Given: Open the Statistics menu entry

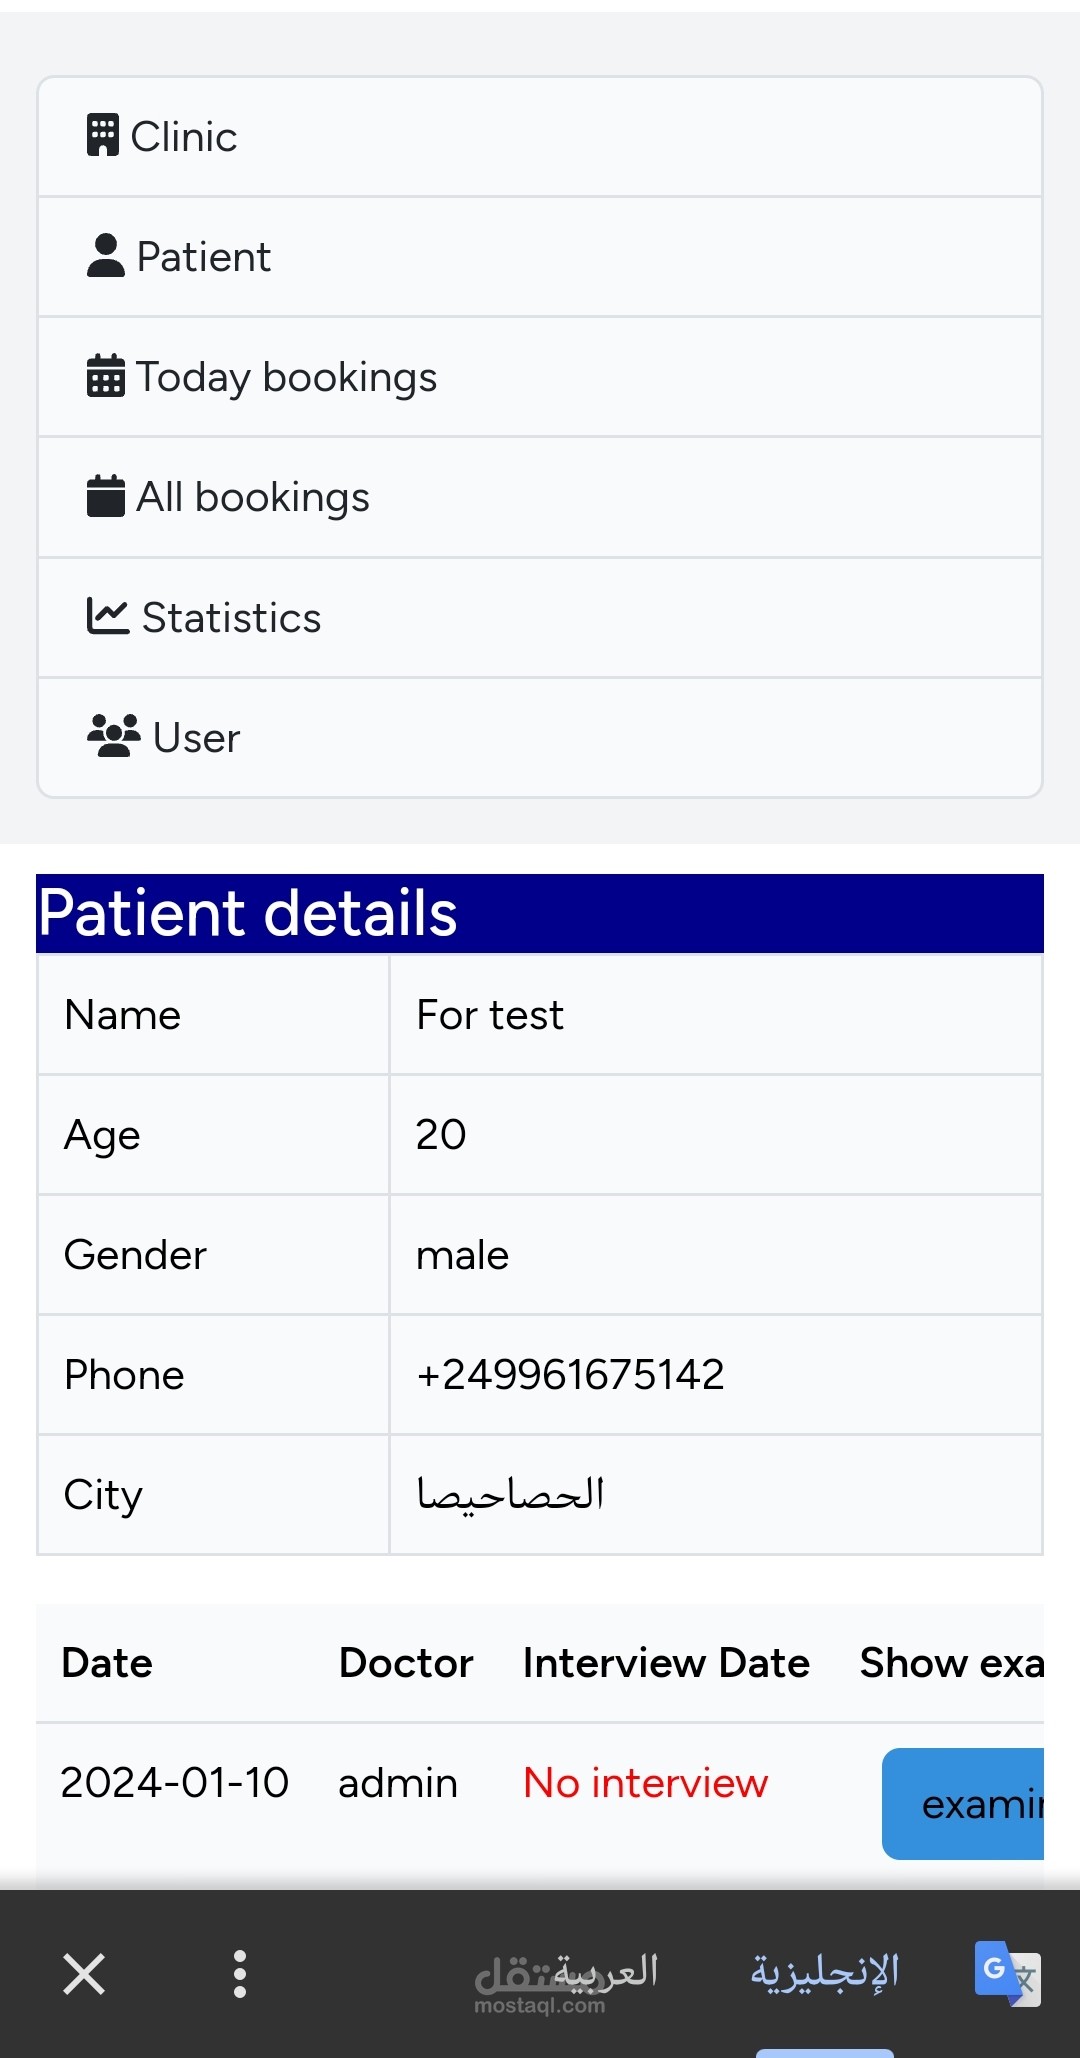Looking at the screenshot, I should (x=540, y=618).
